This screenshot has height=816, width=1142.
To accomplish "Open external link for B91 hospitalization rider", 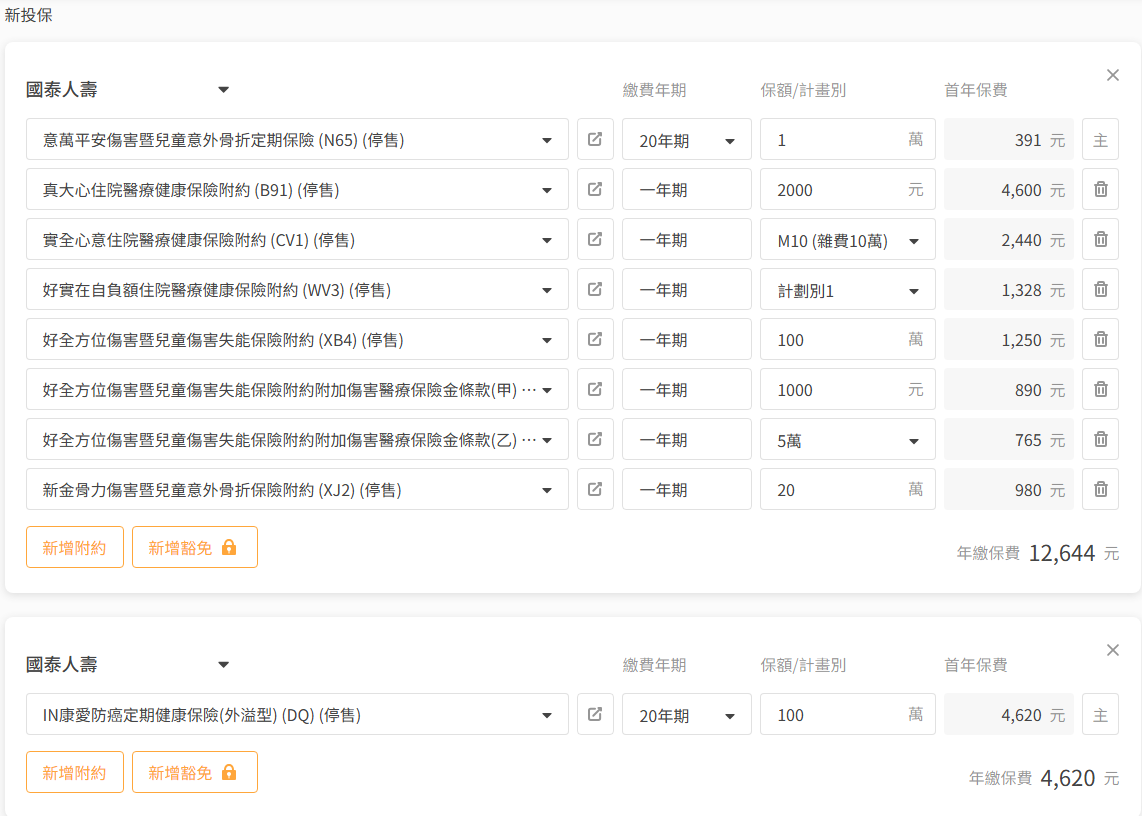I will pyautogui.click(x=595, y=190).
